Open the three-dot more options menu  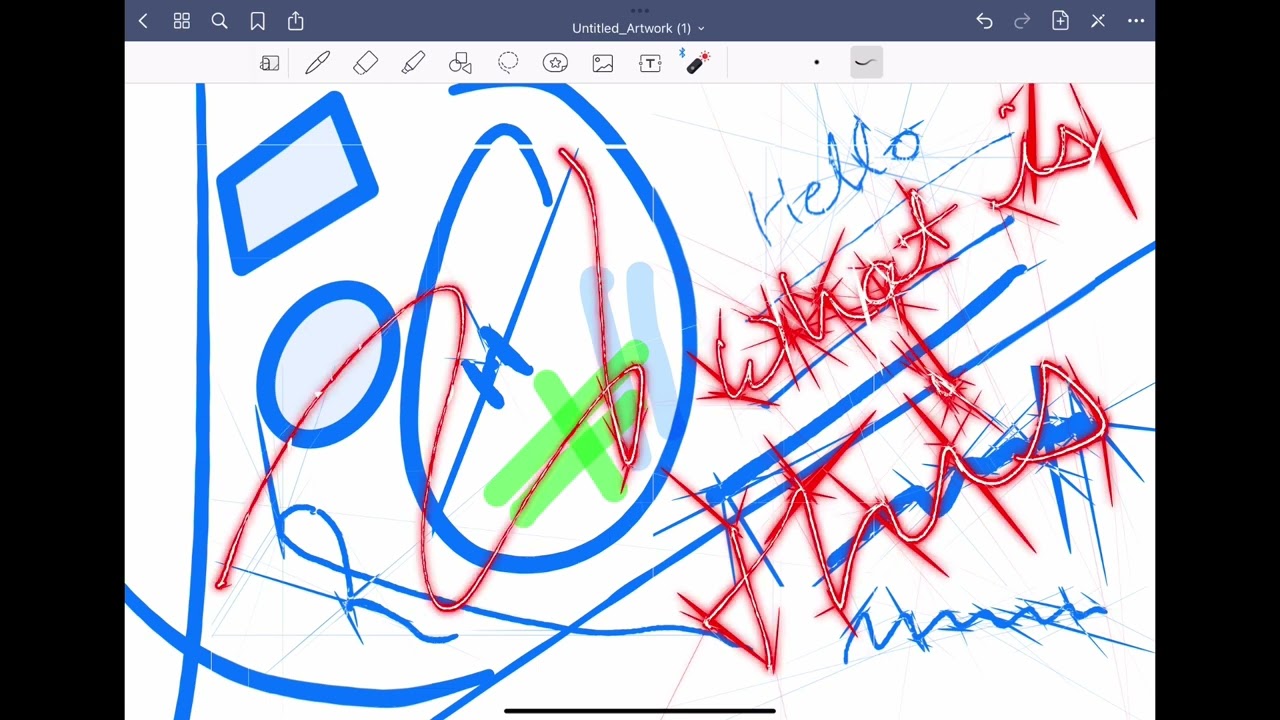tap(1136, 21)
